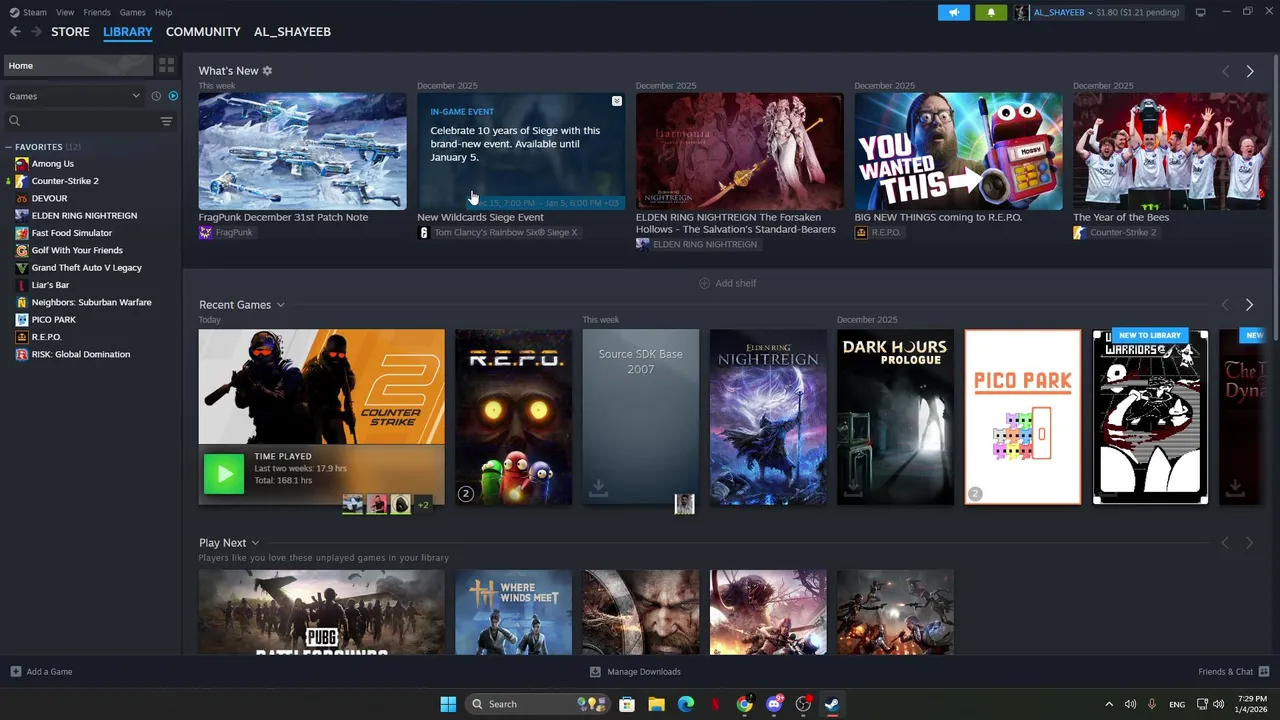Switch to the COMMUNITY tab

pos(203,32)
